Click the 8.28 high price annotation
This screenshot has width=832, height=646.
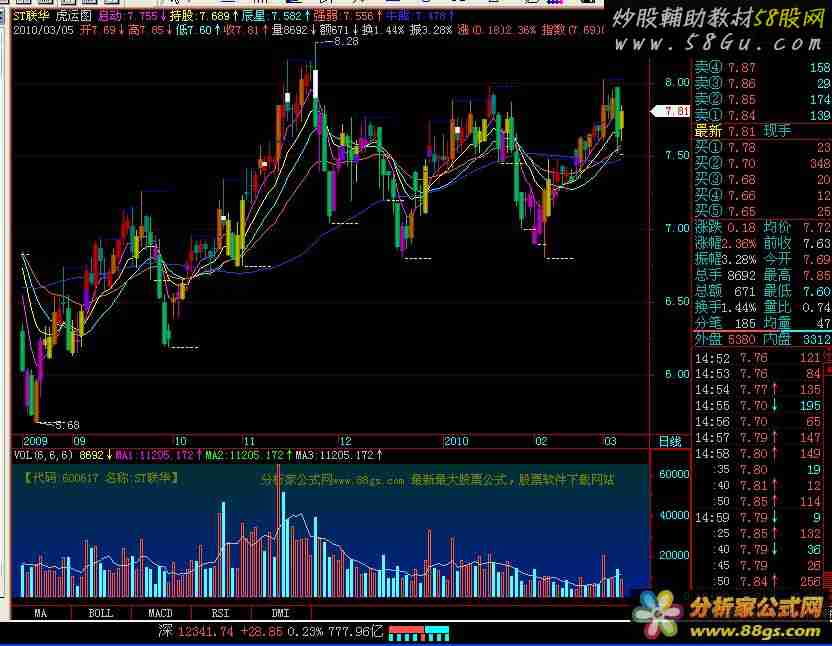346,41
